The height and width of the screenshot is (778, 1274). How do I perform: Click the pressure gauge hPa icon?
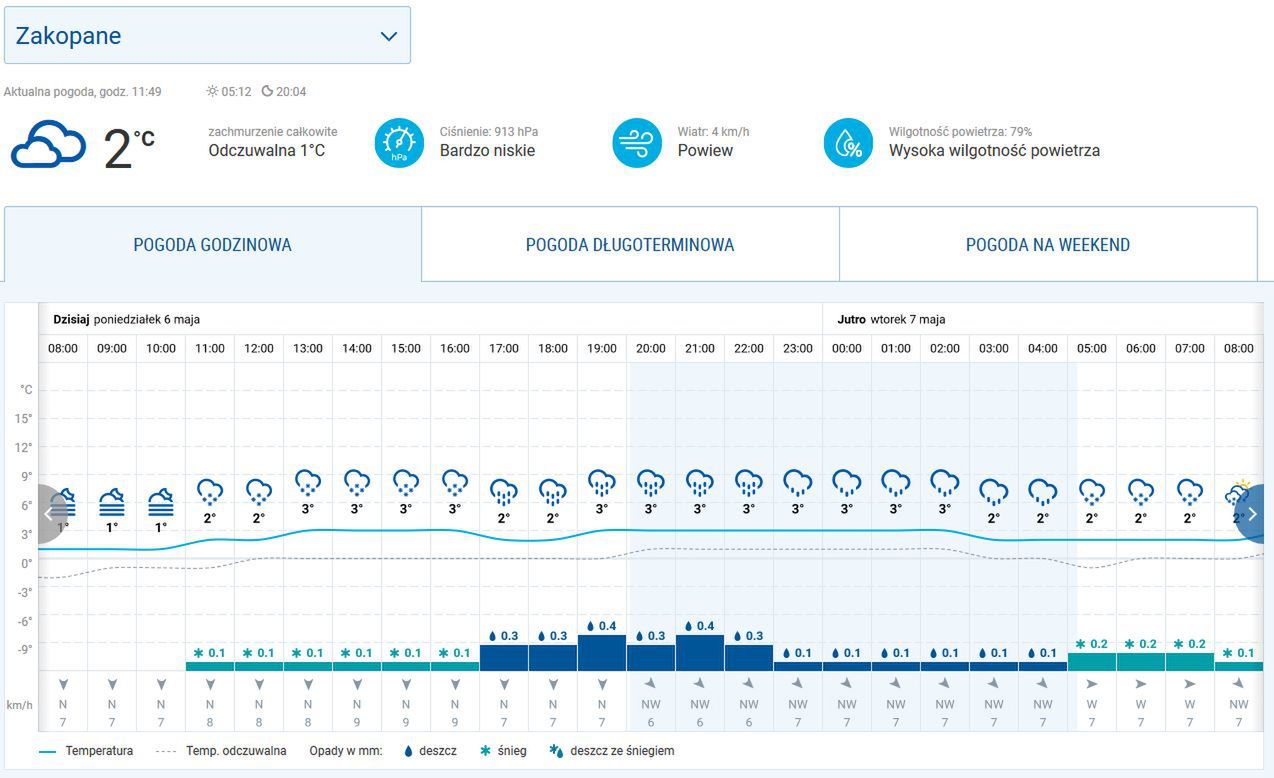point(399,143)
